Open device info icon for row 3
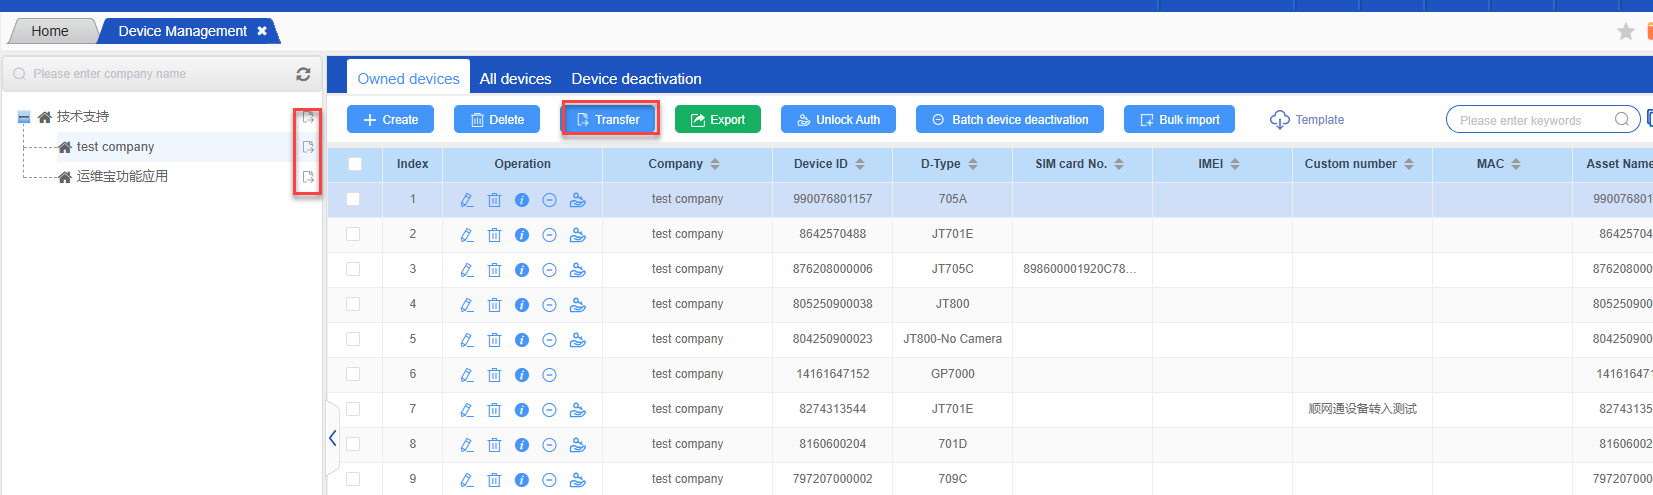1653x495 pixels. pyautogui.click(x=522, y=270)
